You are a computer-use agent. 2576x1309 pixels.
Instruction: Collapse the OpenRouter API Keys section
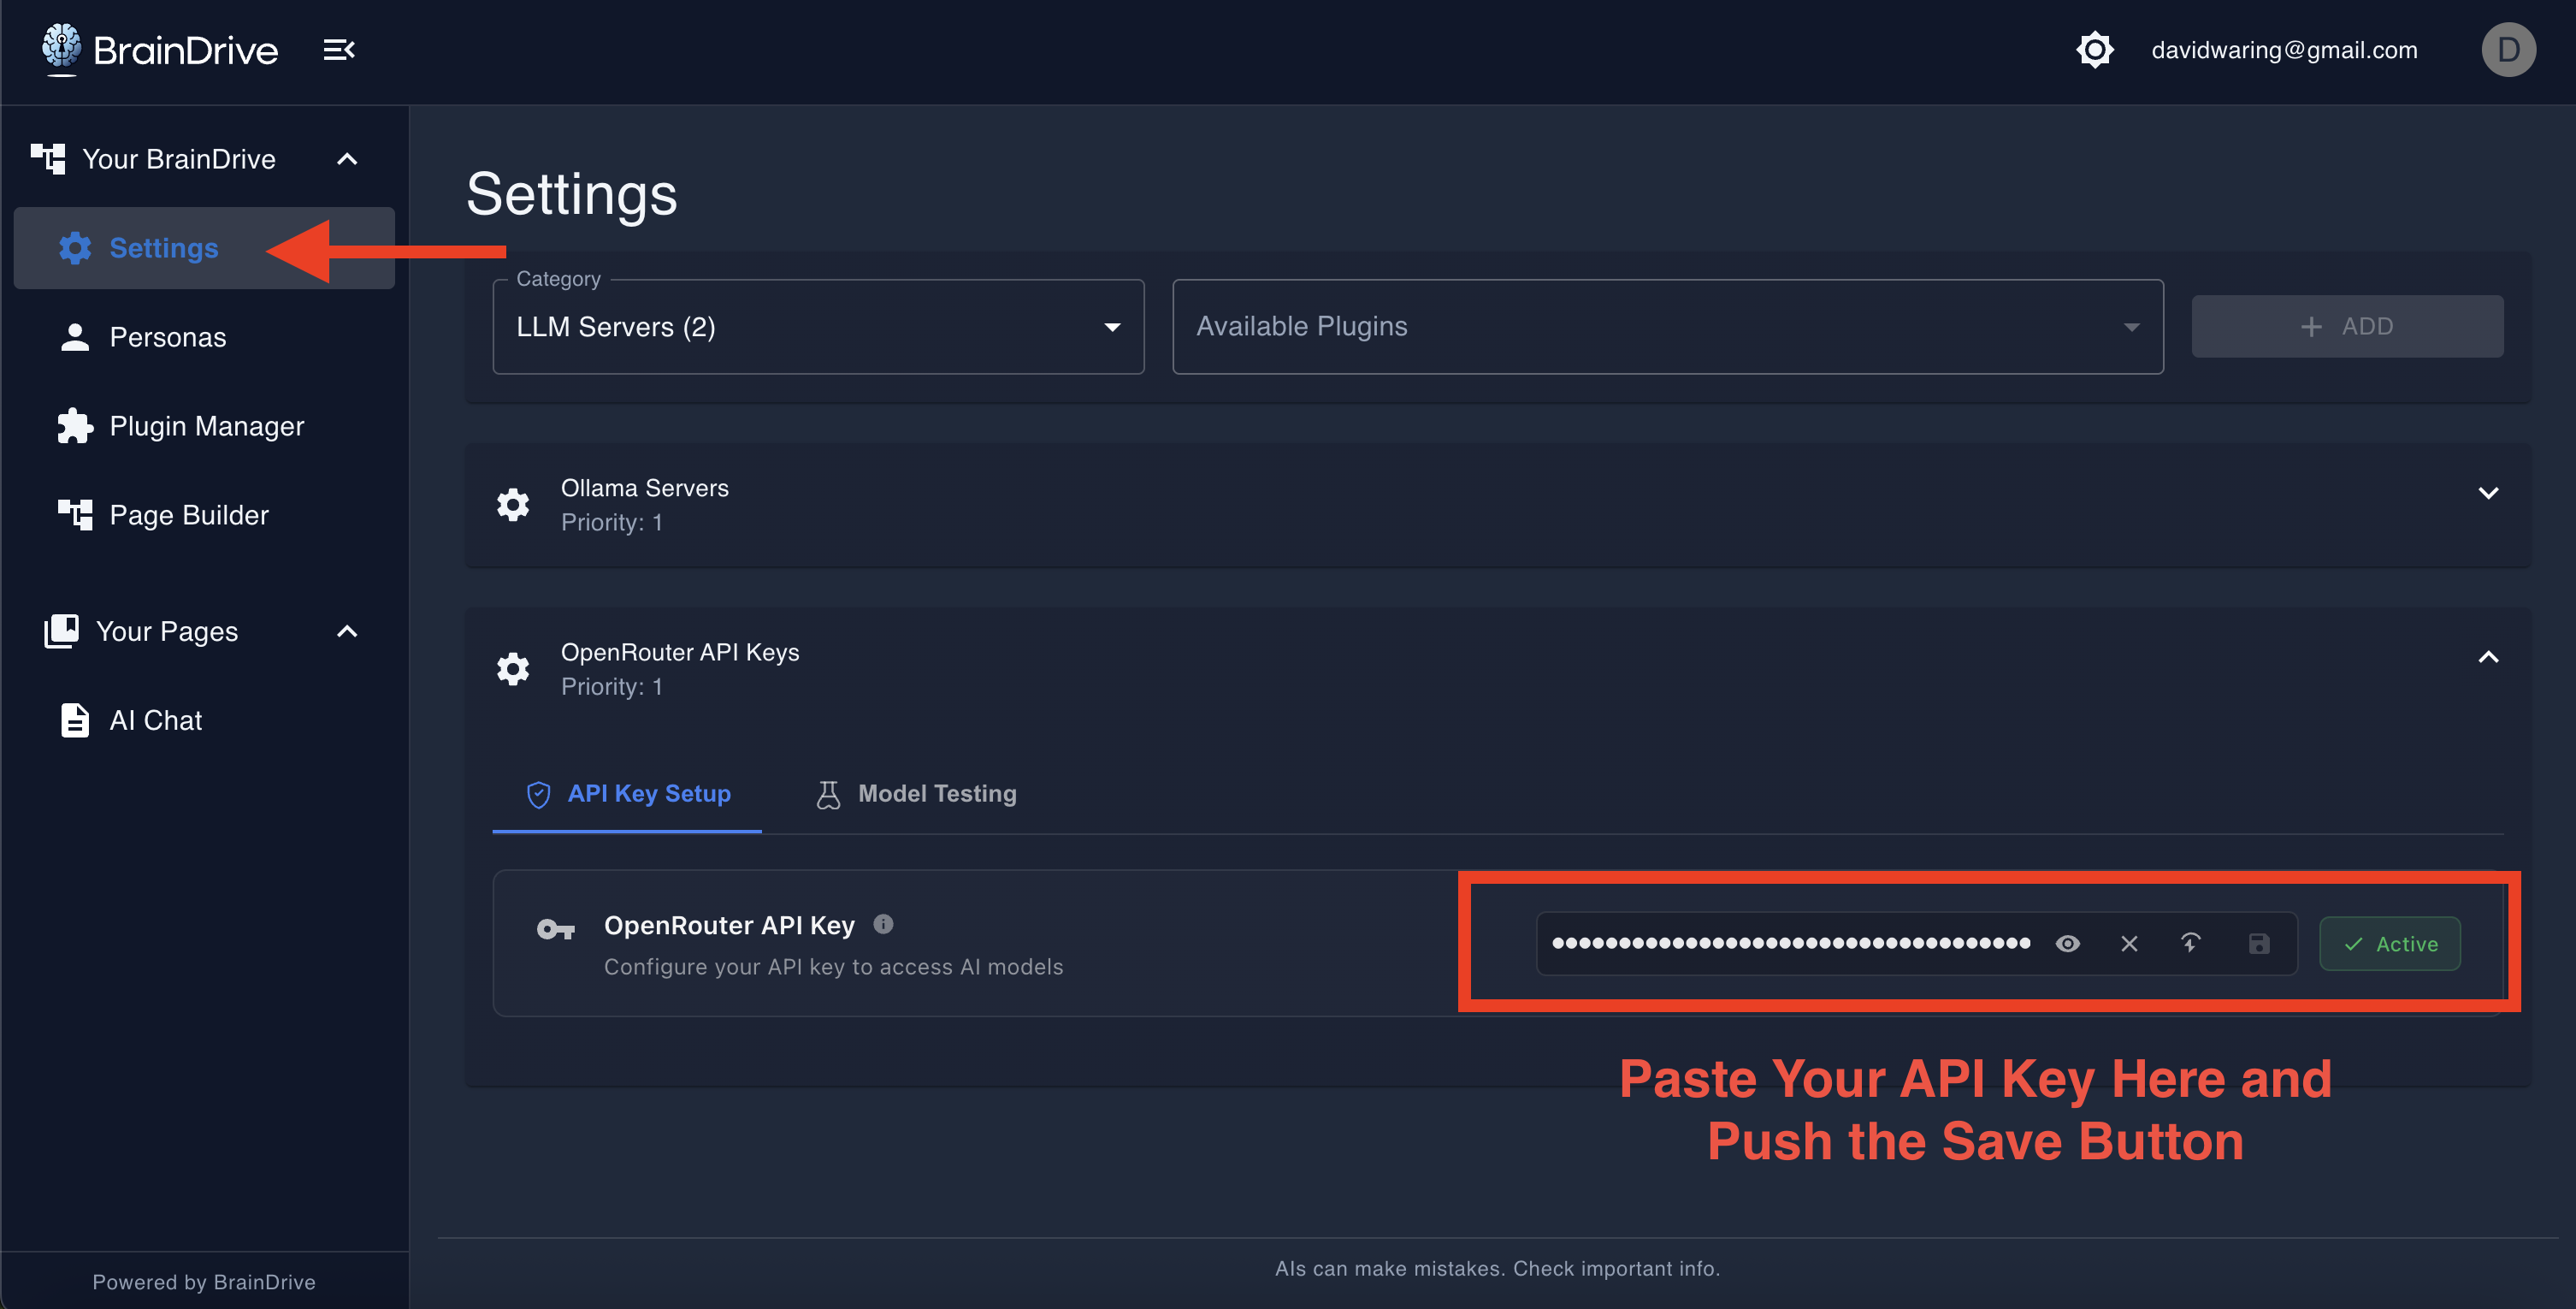tap(2488, 657)
